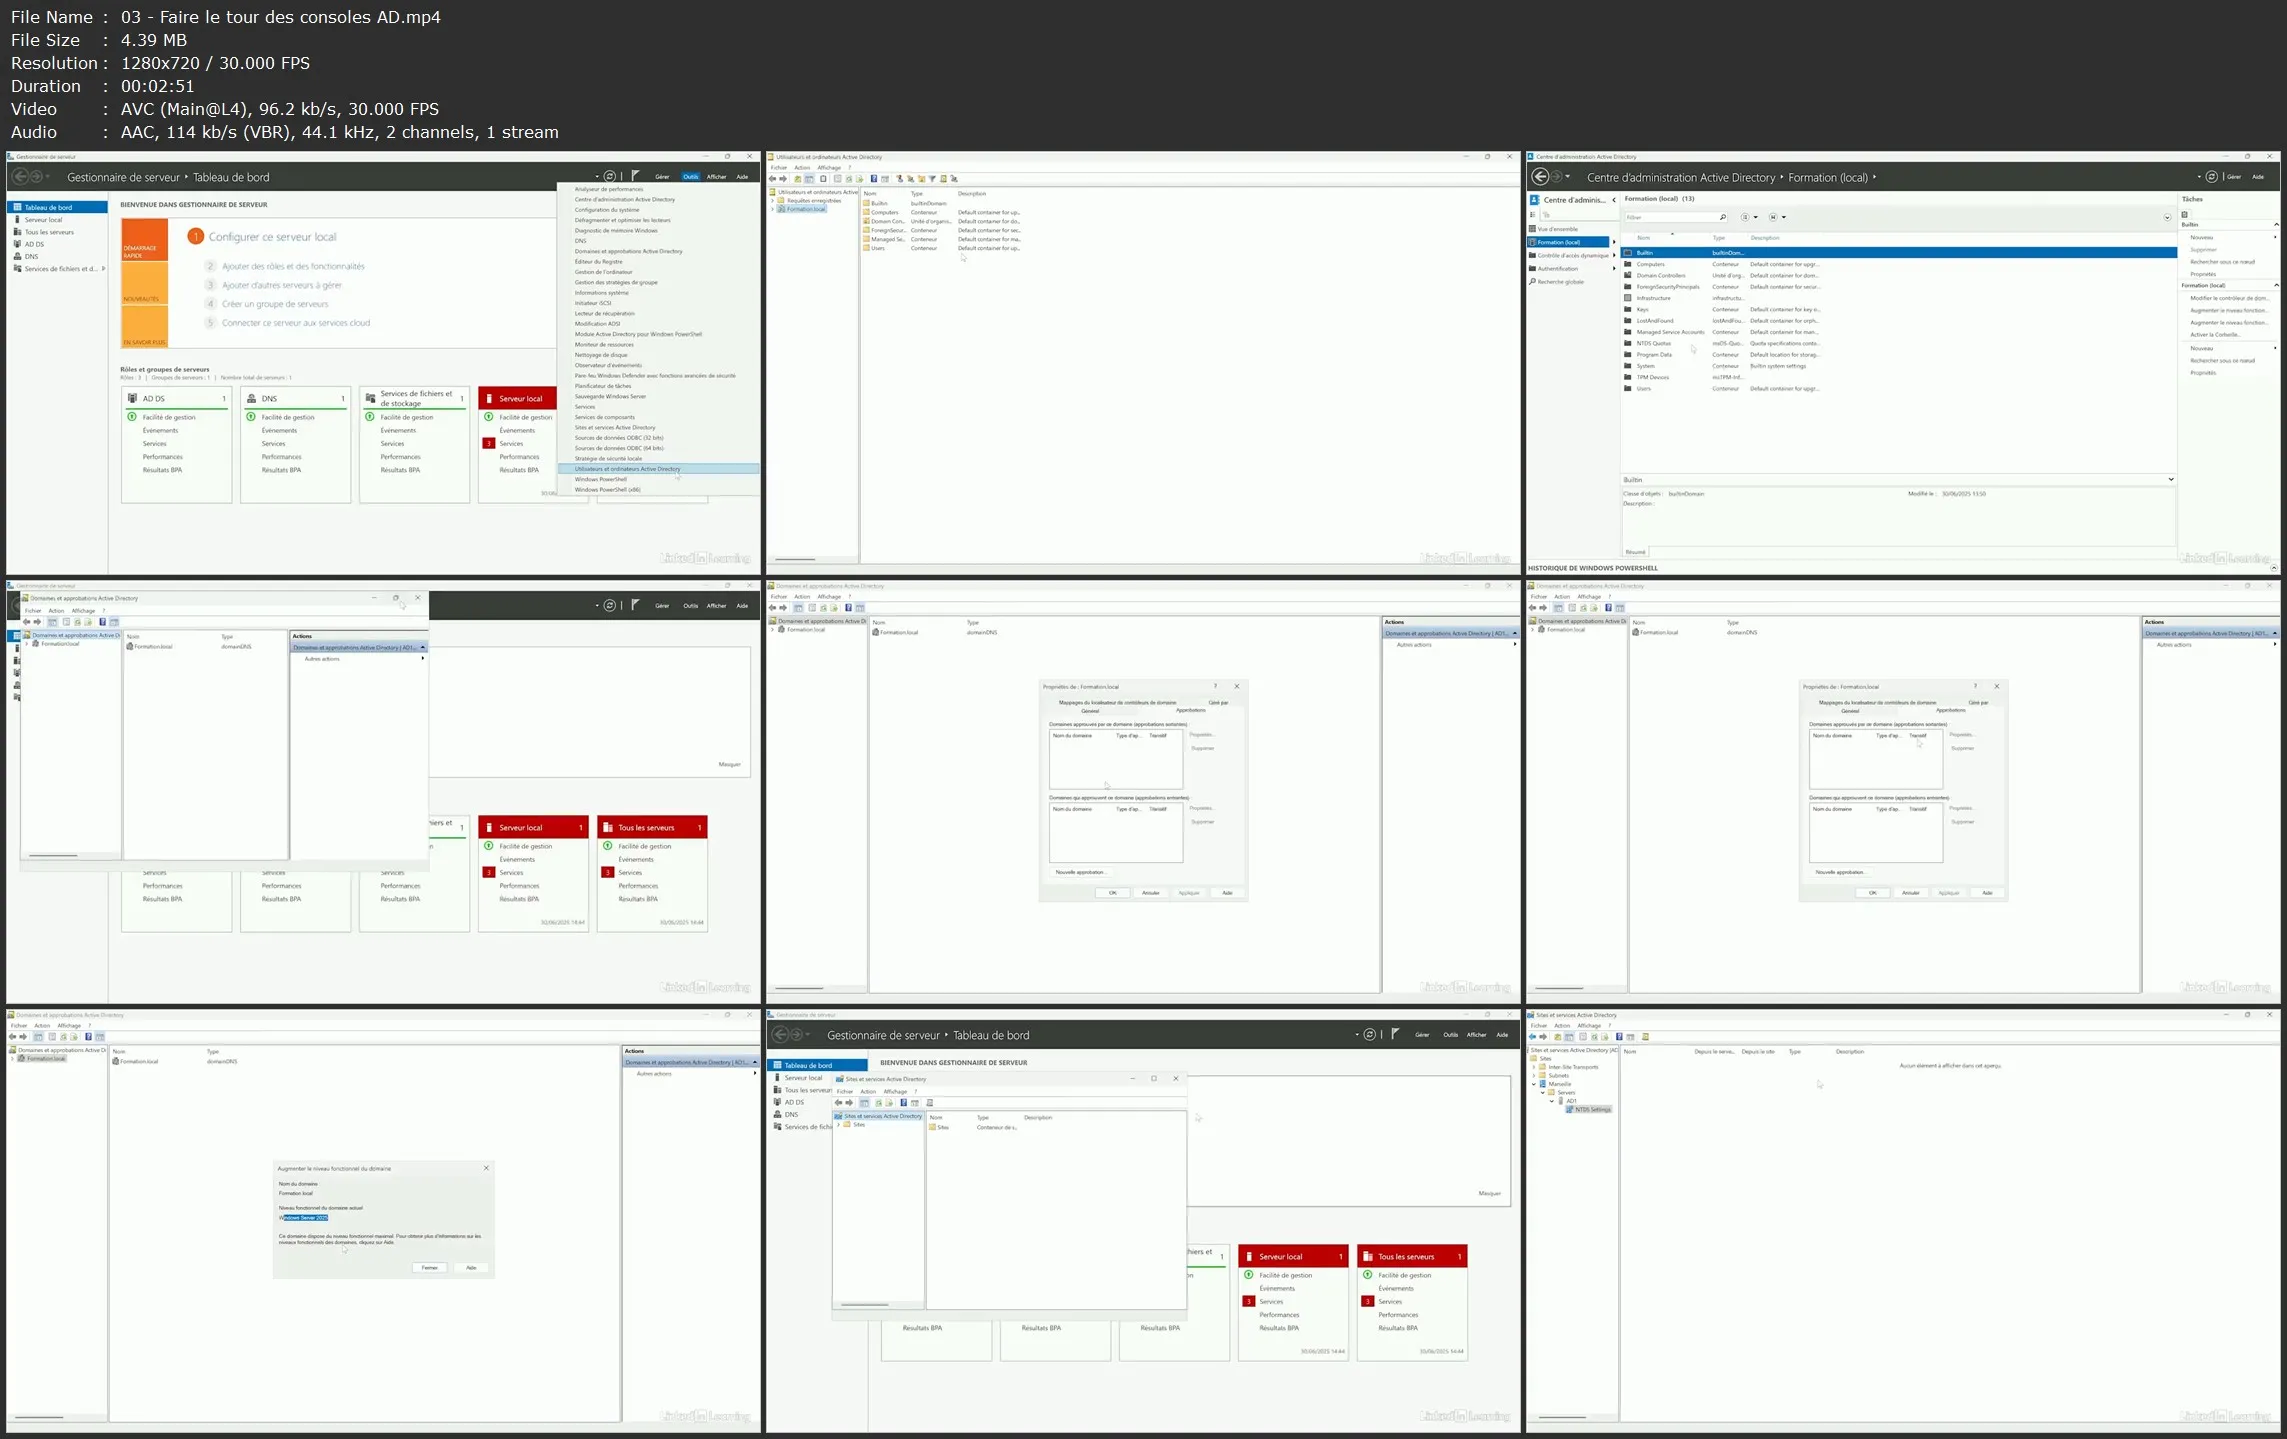The height and width of the screenshot is (1439, 2287).
Task: Click the orange DÉMARRAGE RAPIDE tile
Action: [144, 240]
